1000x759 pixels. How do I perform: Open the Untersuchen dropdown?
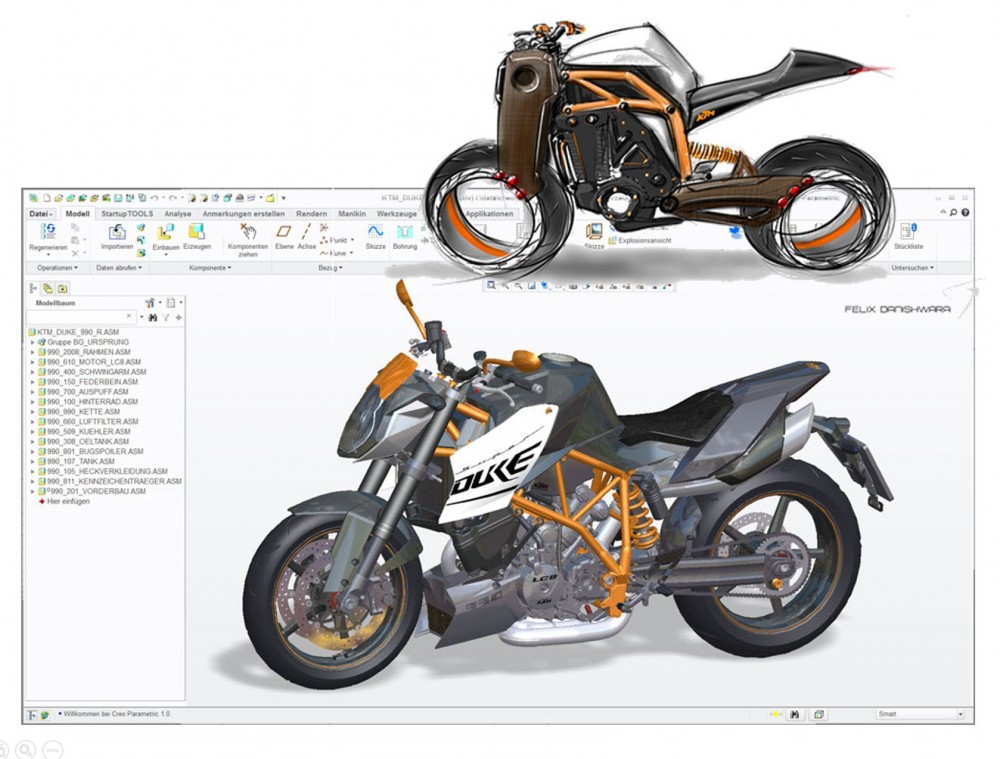(910, 268)
